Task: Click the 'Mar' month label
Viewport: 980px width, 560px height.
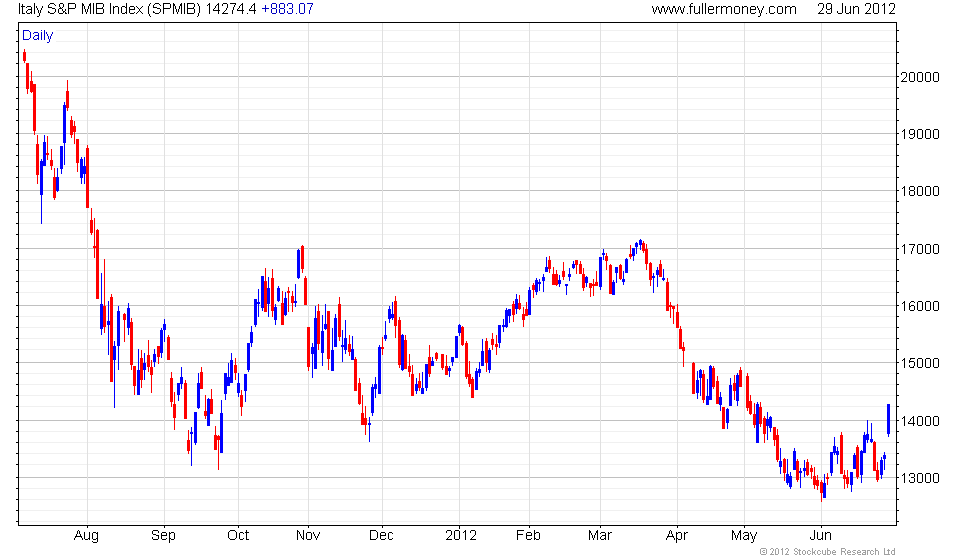Action: [x=600, y=536]
